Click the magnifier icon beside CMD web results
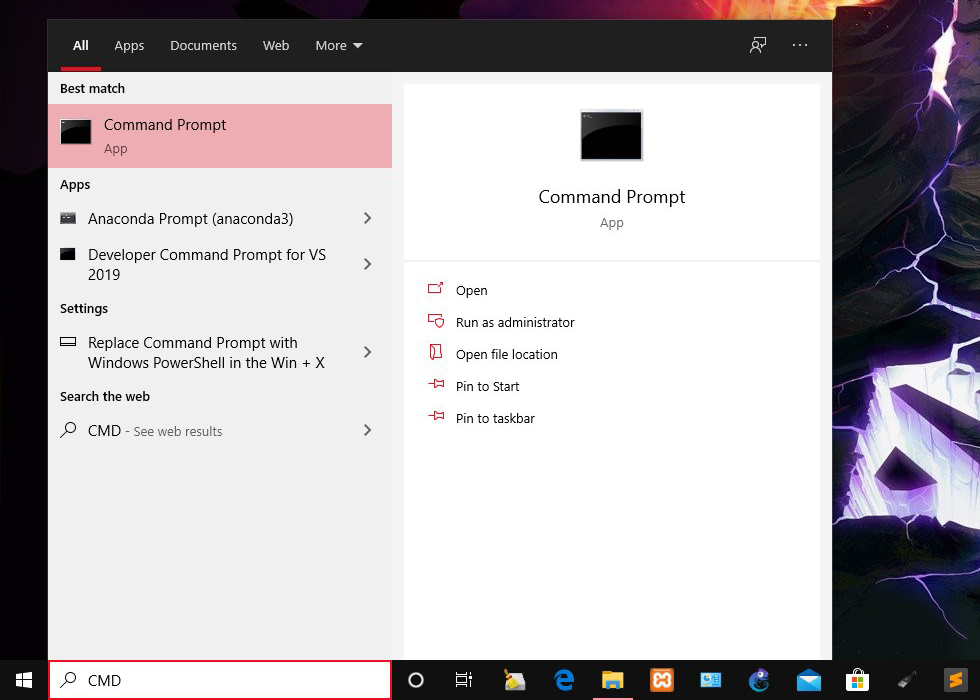Image resolution: width=980 pixels, height=700 pixels. coord(68,430)
